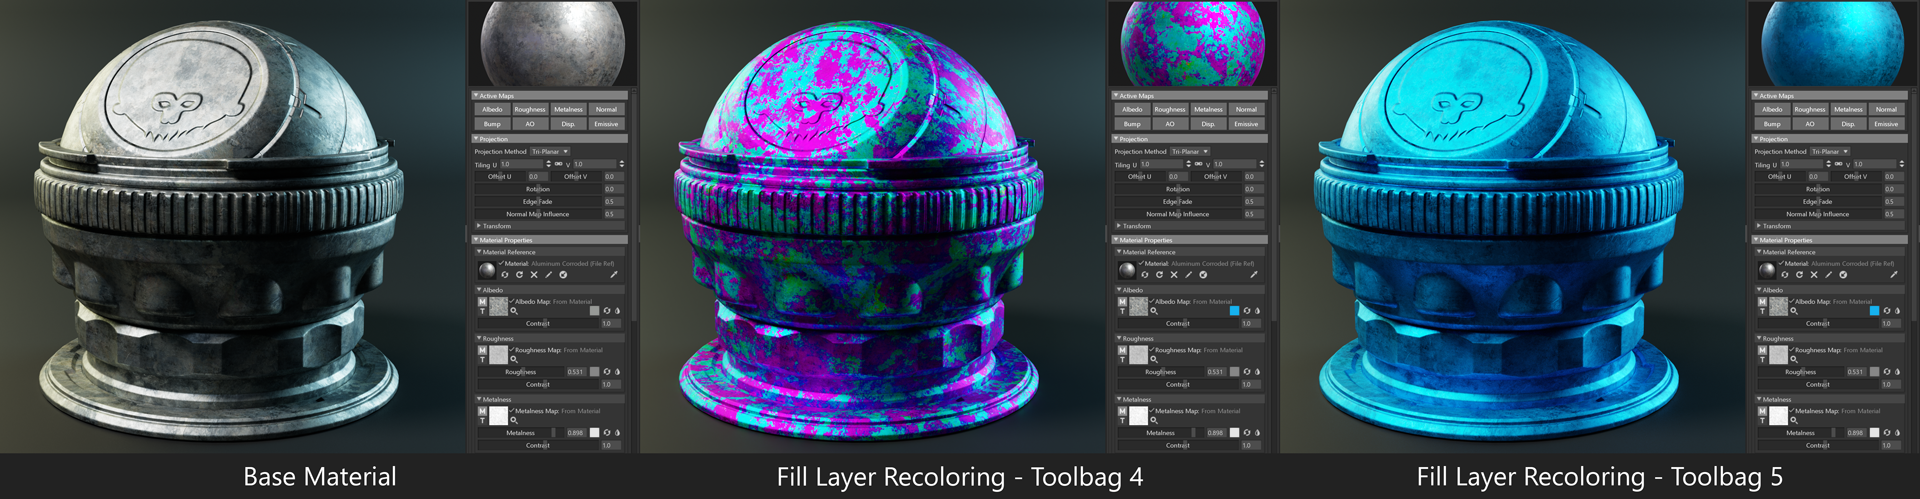Click the AO map button in Toolbag 4 panel

pos(1170,124)
